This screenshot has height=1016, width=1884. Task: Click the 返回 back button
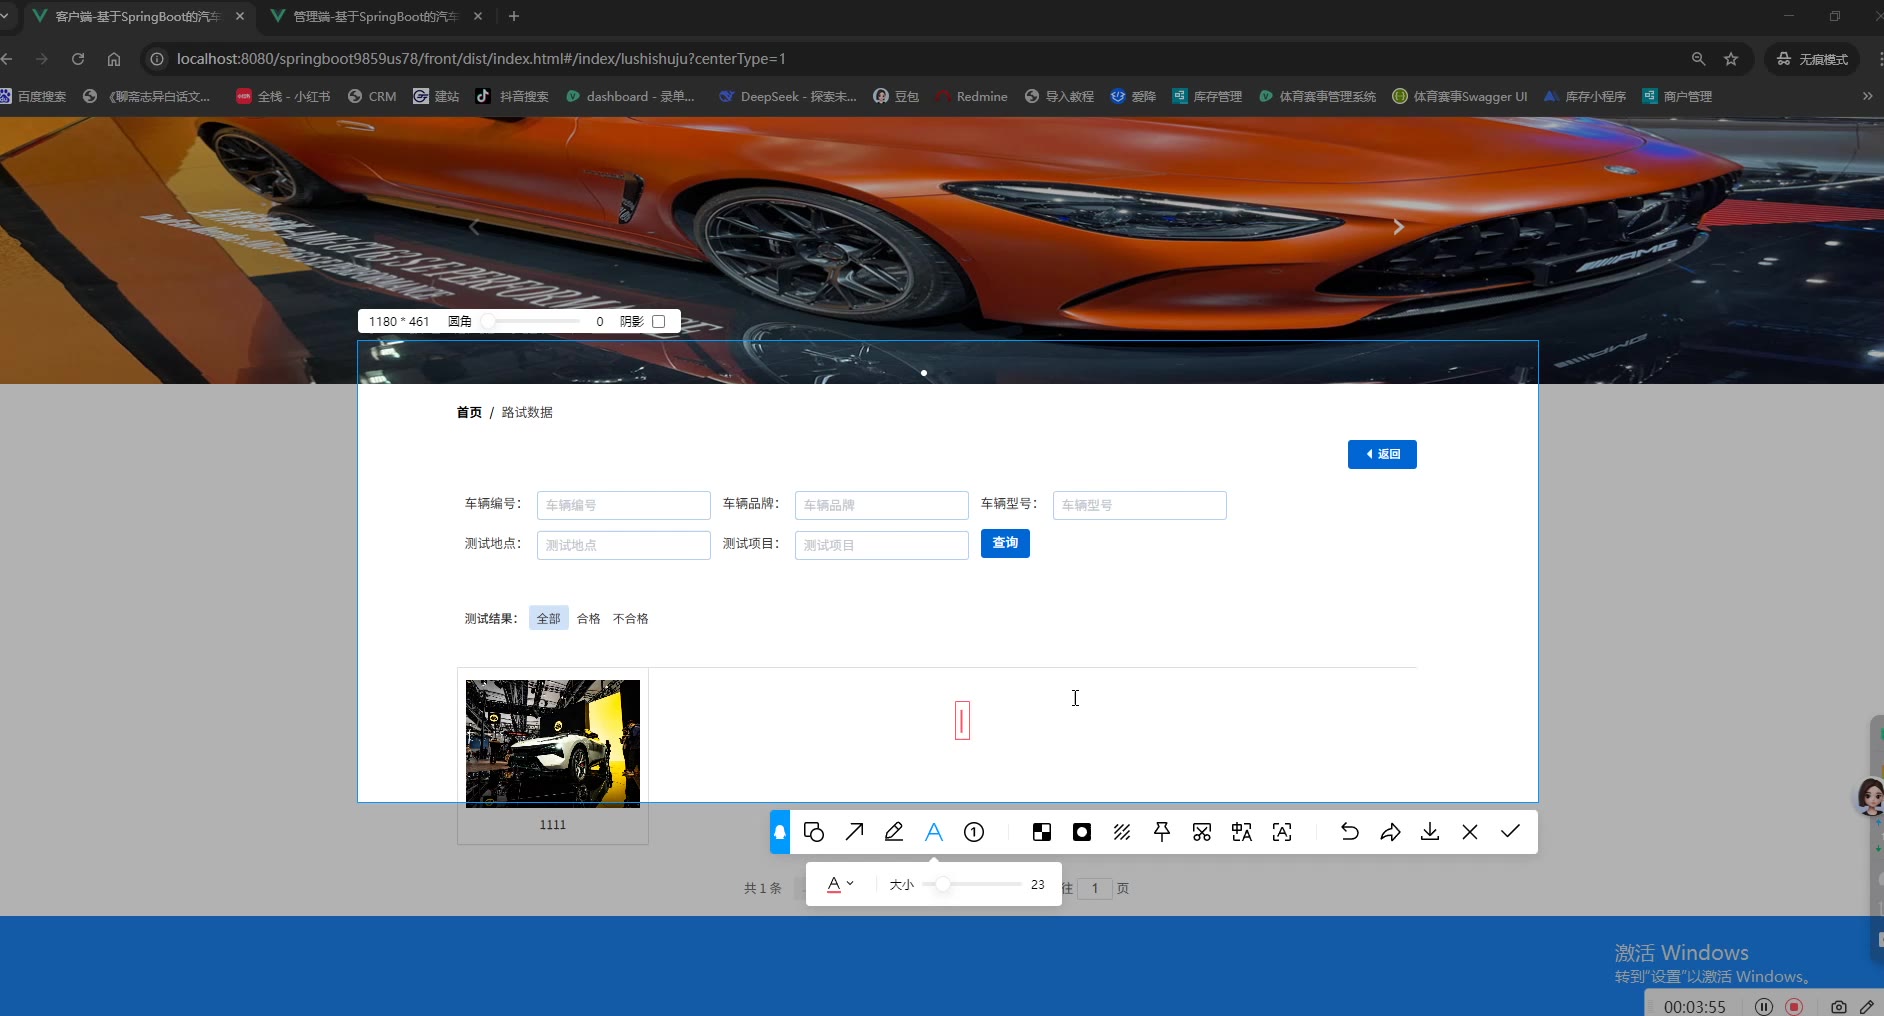click(x=1382, y=454)
